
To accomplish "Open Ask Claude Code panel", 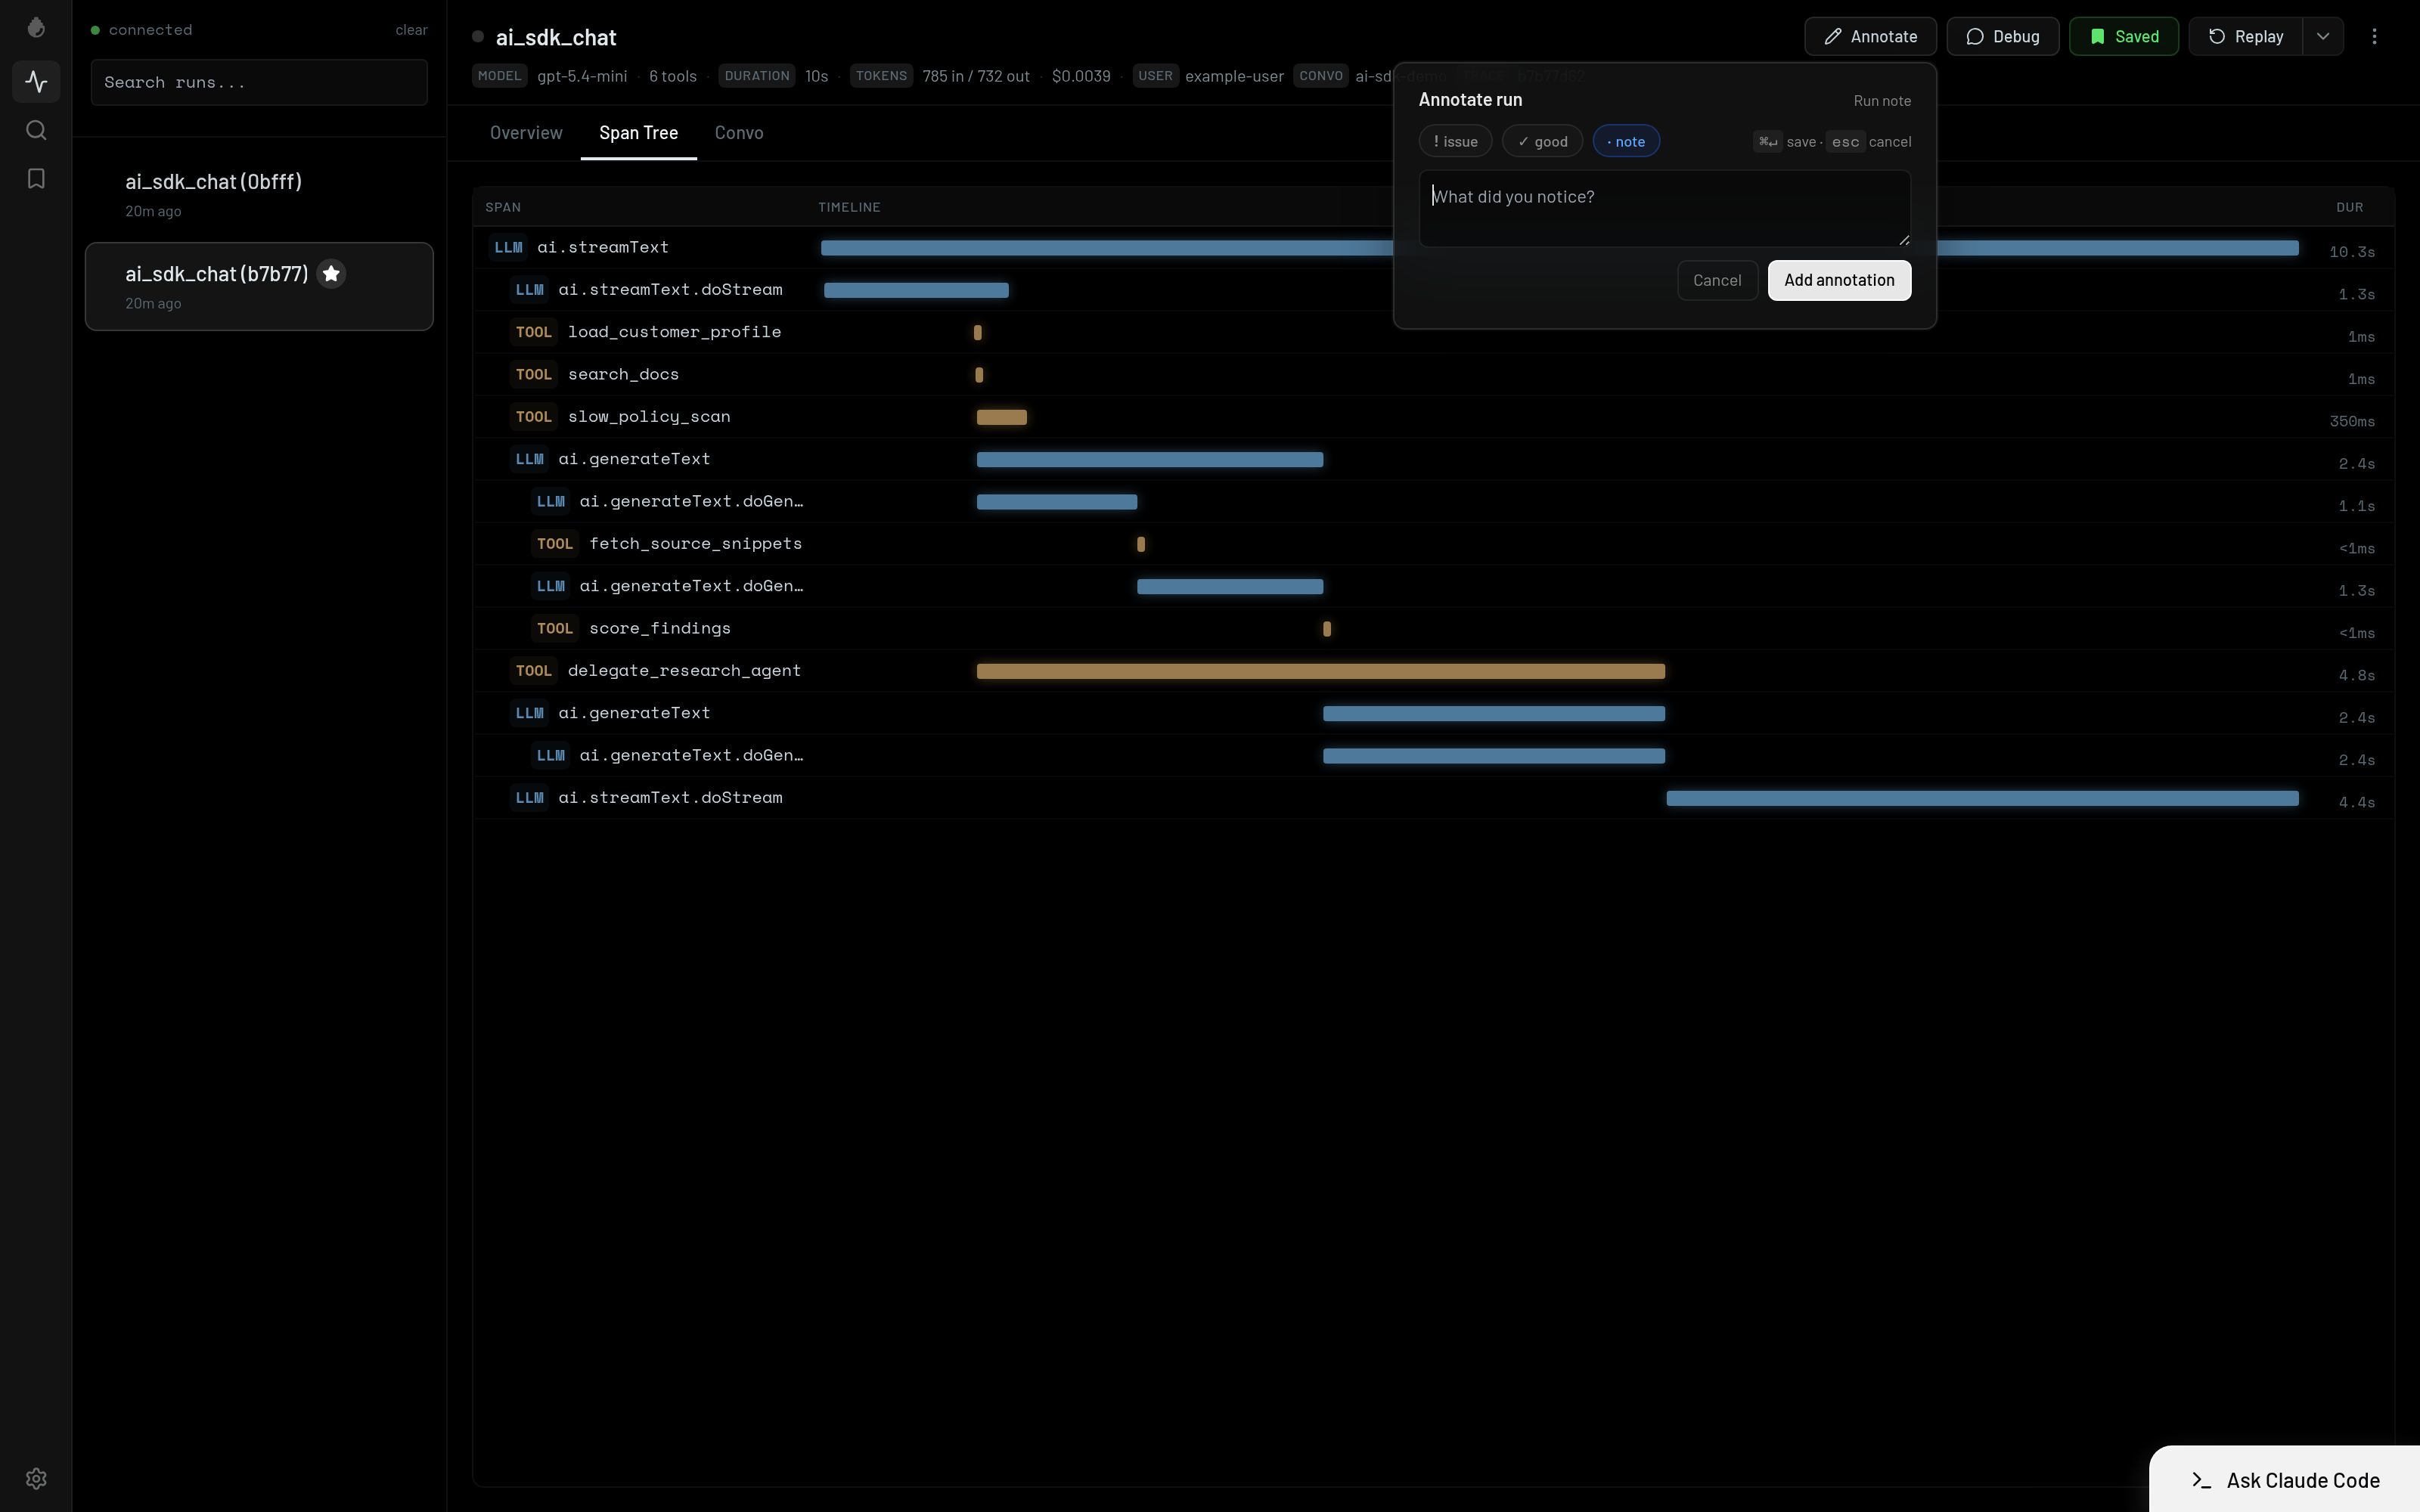I will 2284,1480.
